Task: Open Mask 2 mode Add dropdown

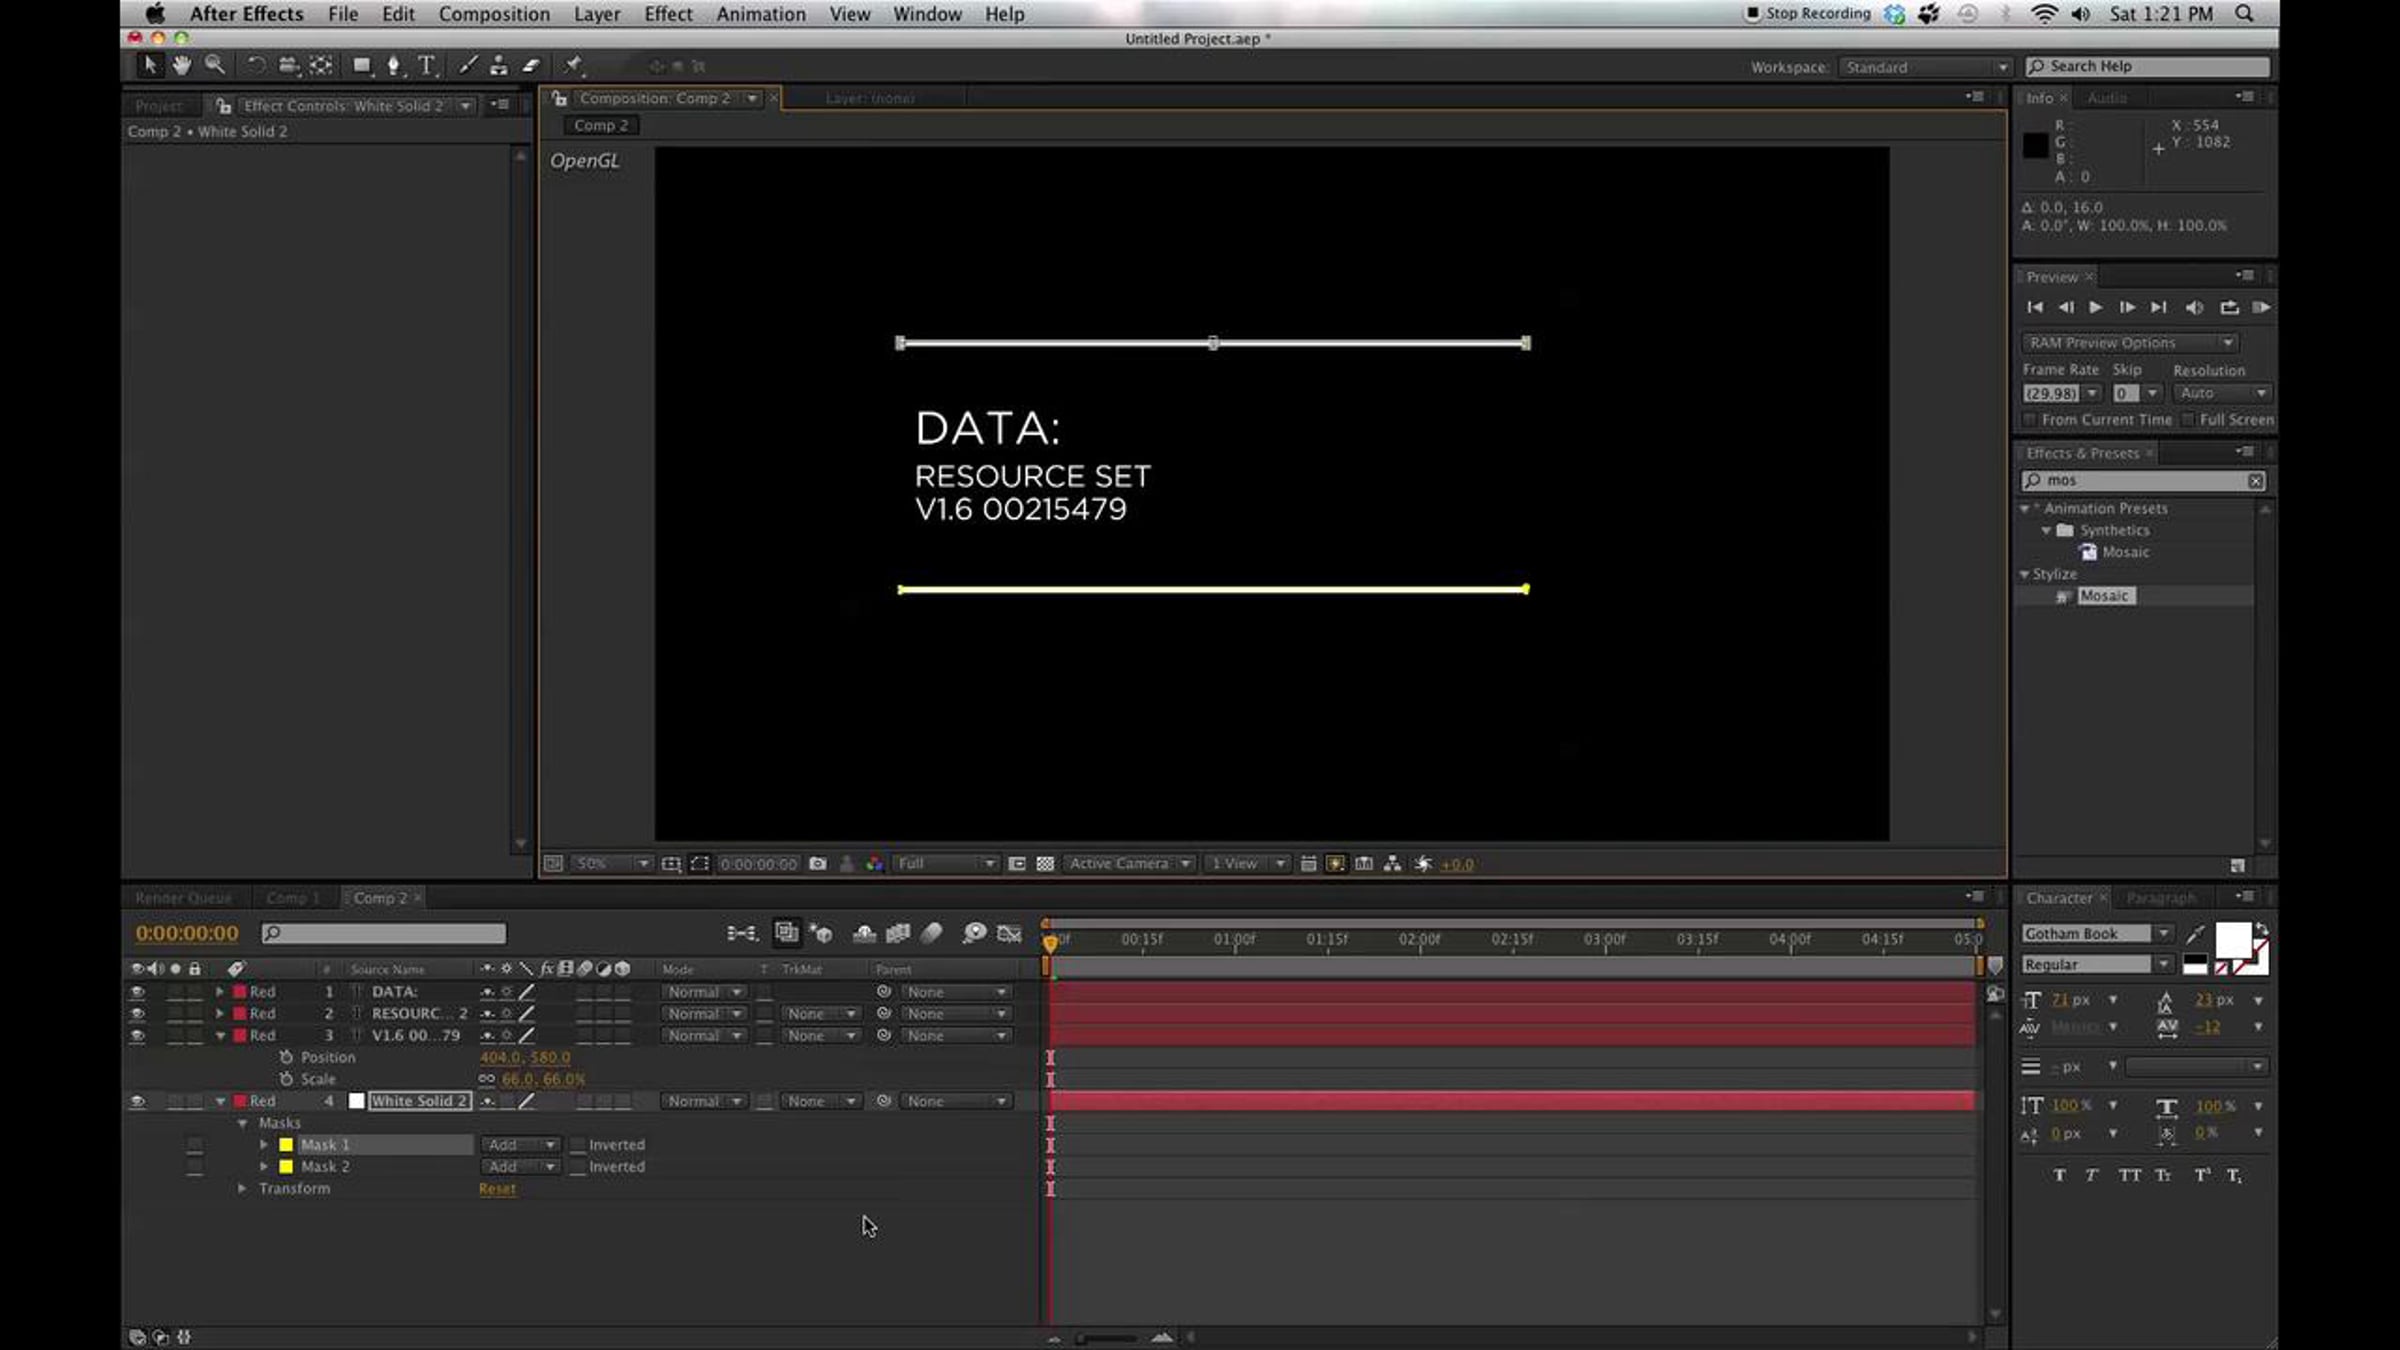Action: (x=519, y=1167)
